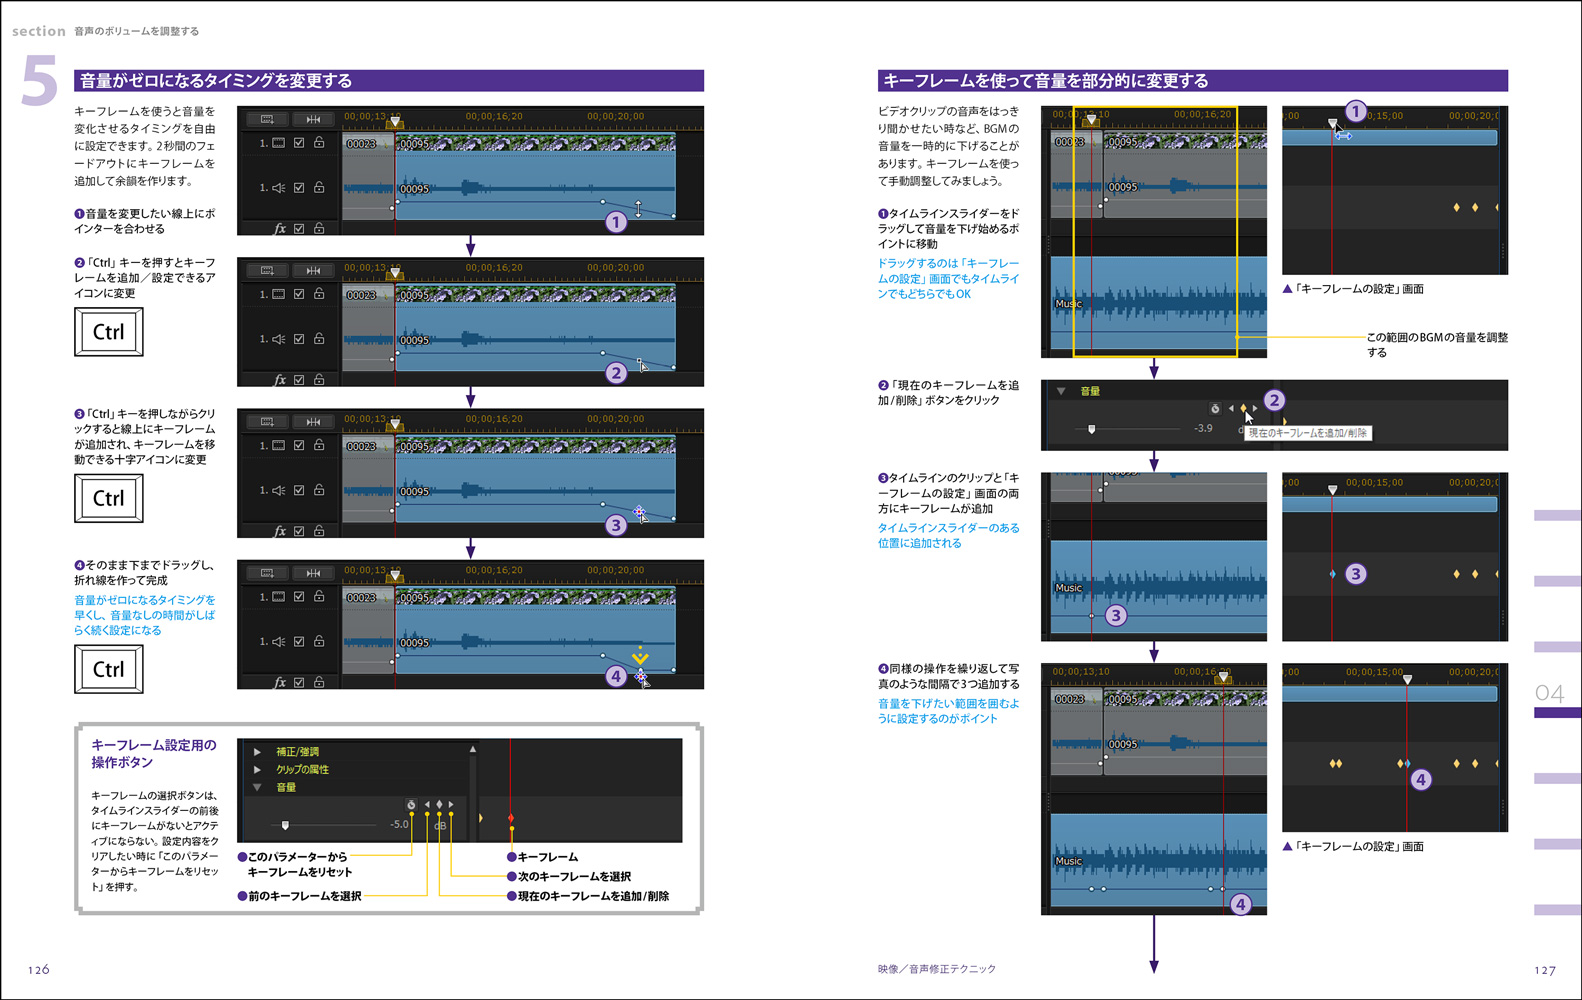Click add/remove keyframe diamond in -5.0 dB panel
Screen dimensions: 1582x1000
point(439,804)
